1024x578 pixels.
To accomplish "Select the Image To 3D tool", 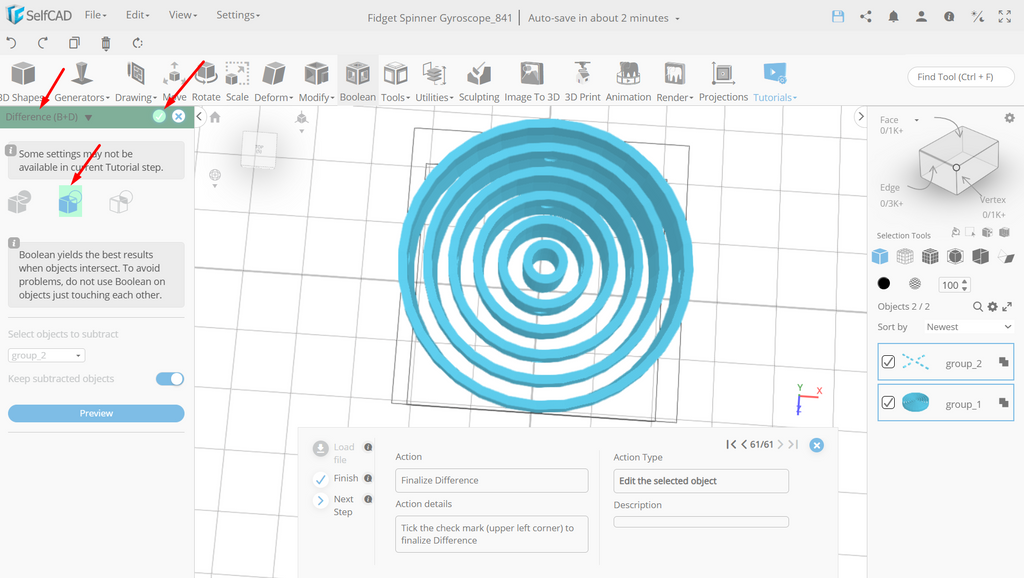I will point(532,82).
